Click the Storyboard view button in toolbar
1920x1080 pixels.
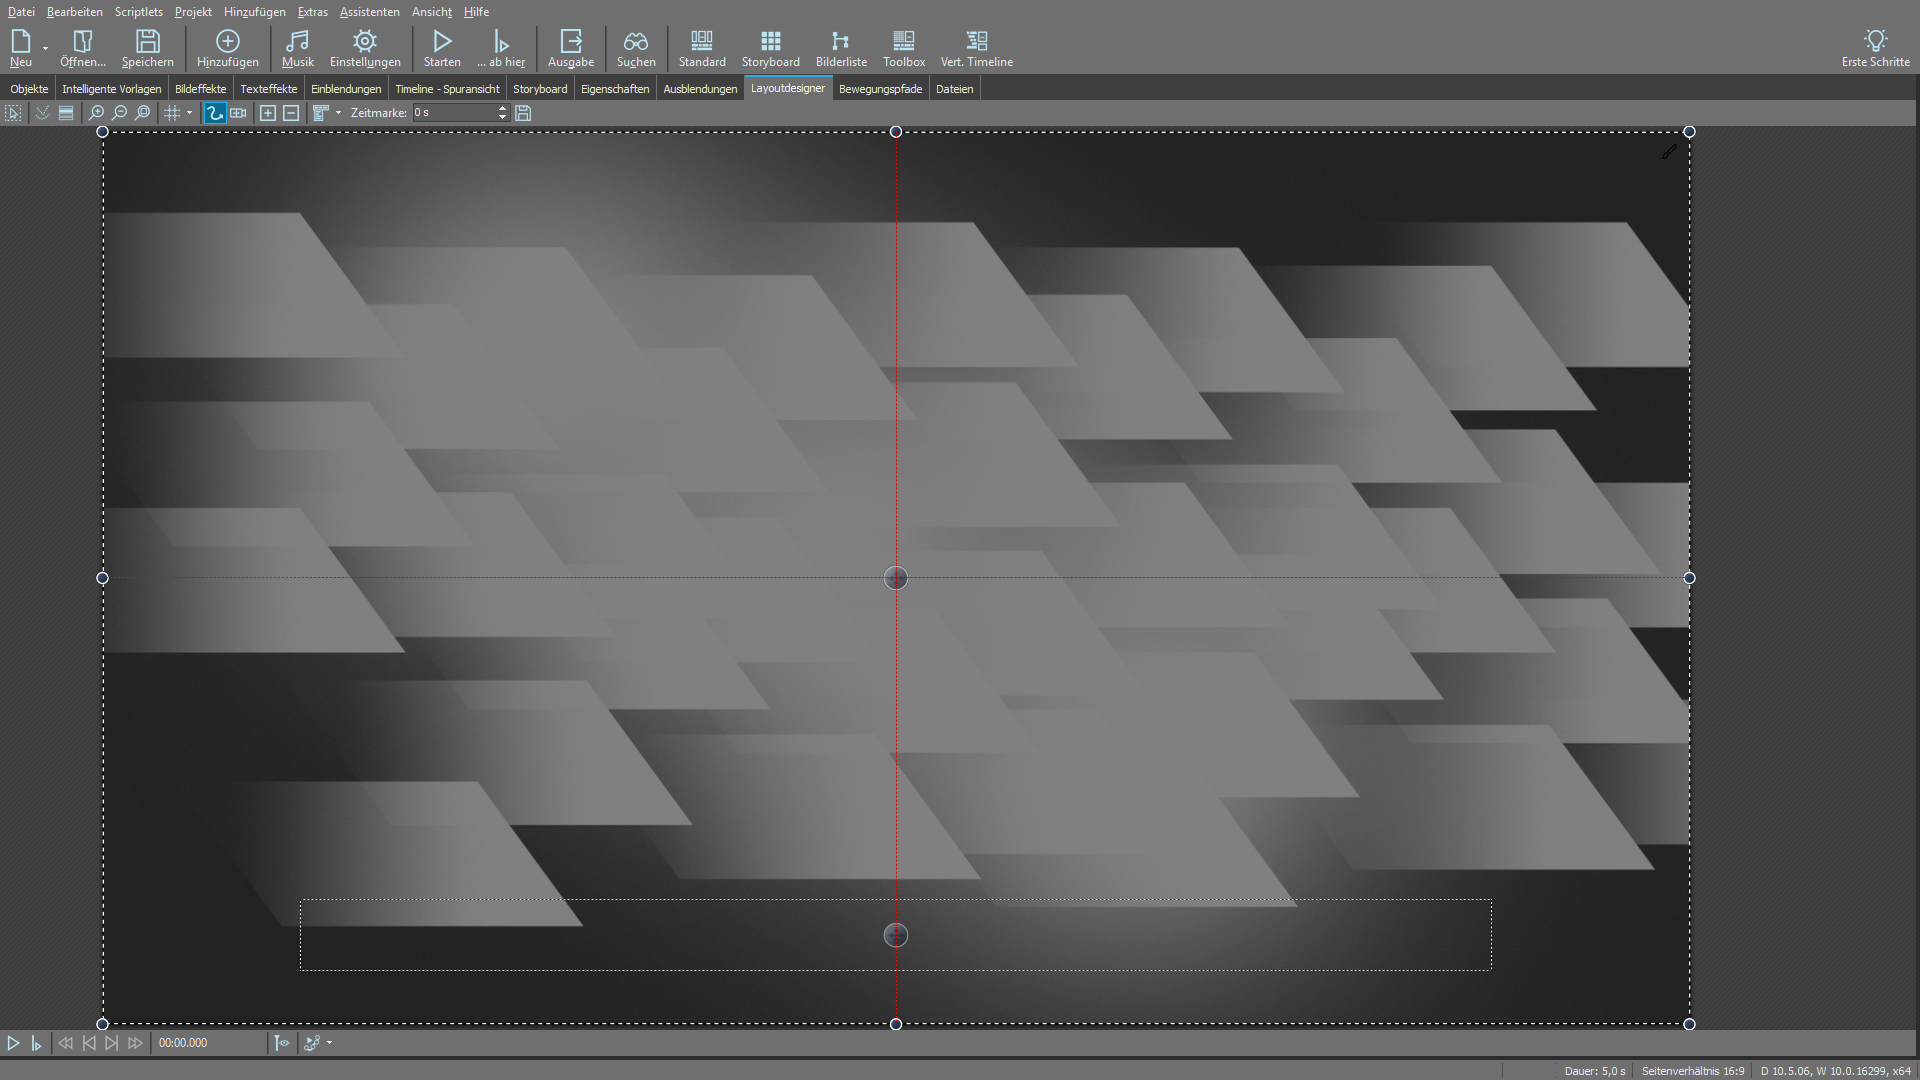770,47
